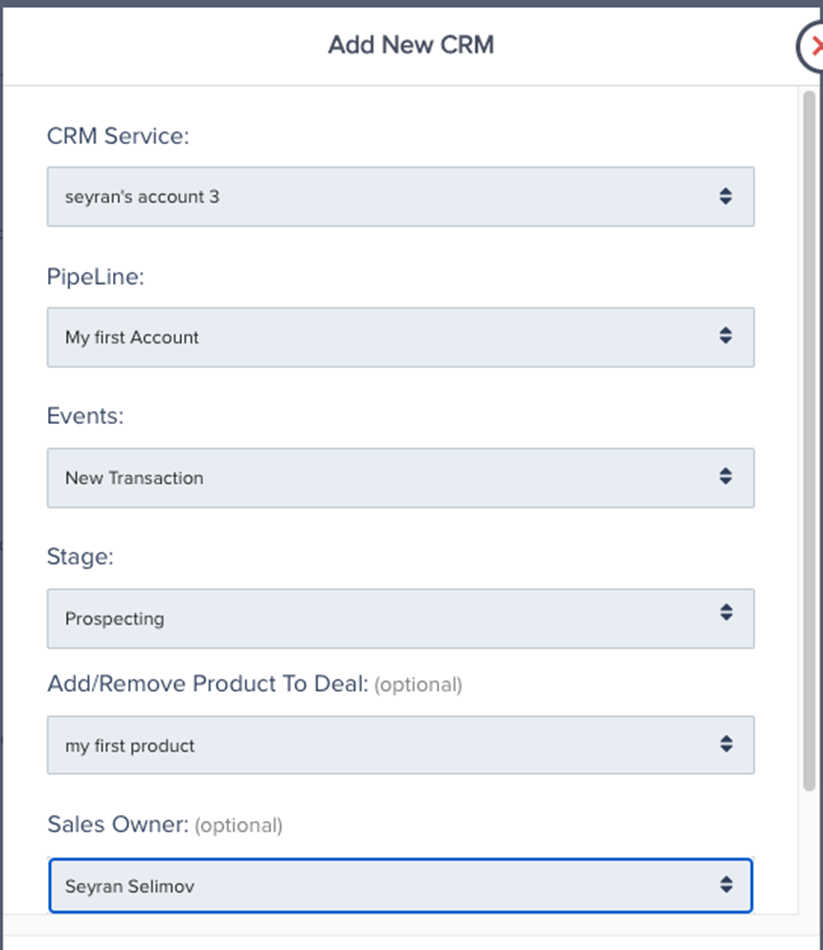Click the Events dropdown arrow icon
This screenshot has width=823, height=950.
[726, 478]
